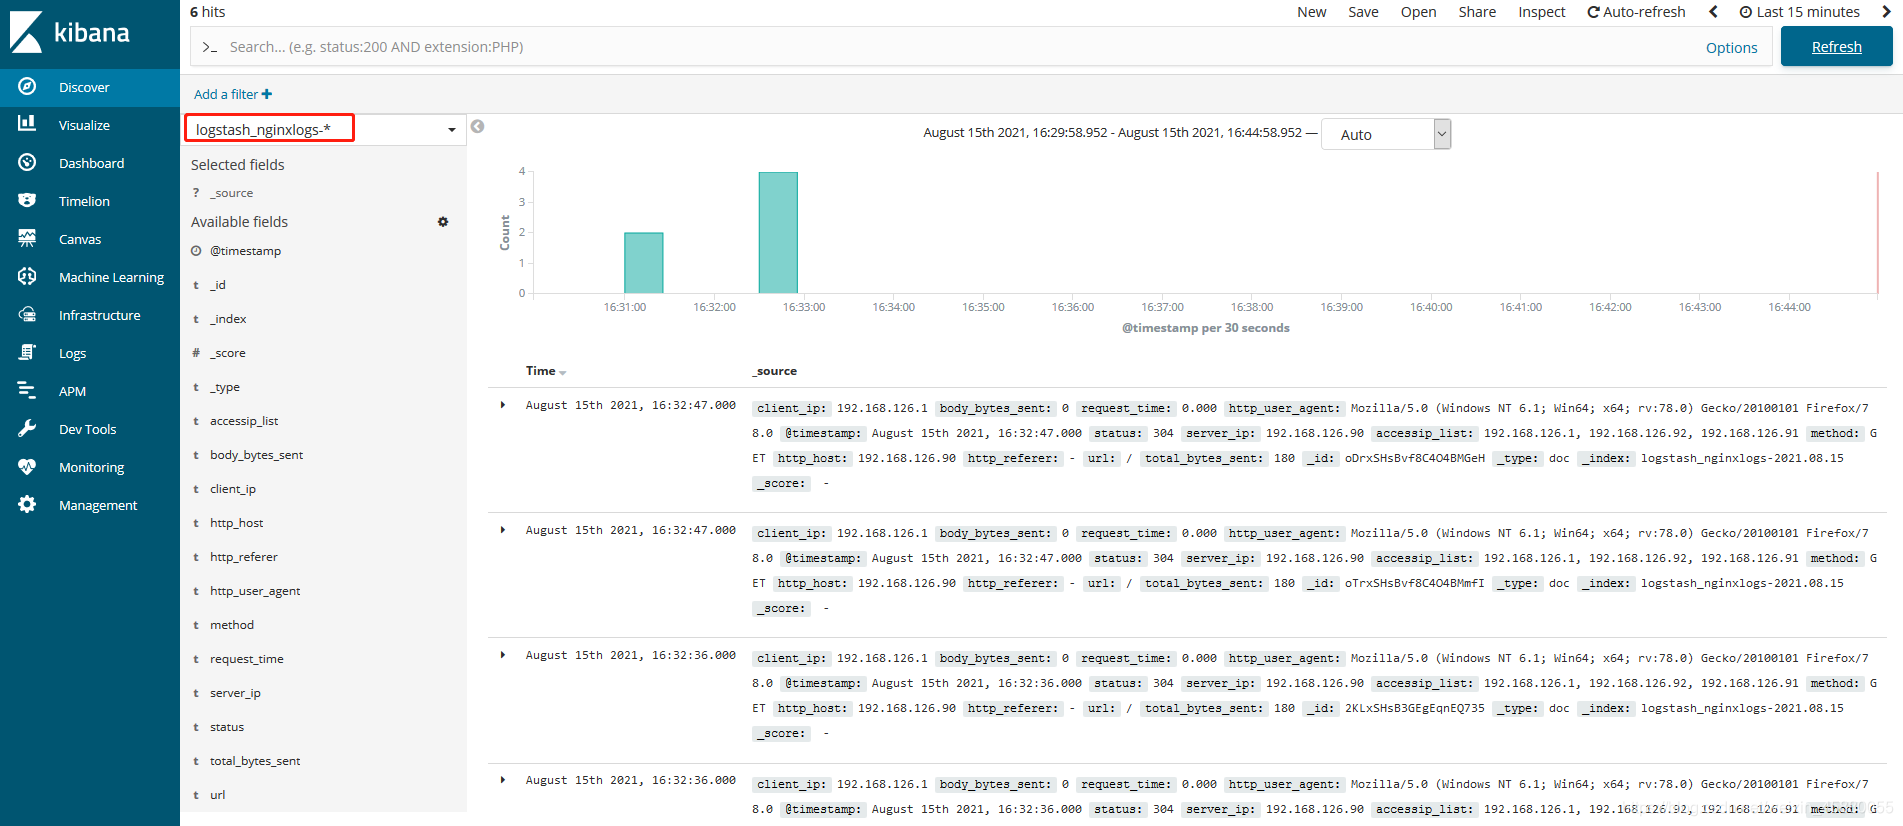Viewport: 1903px width, 826px height.
Task: Click the Refresh button
Action: click(1836, 47)
